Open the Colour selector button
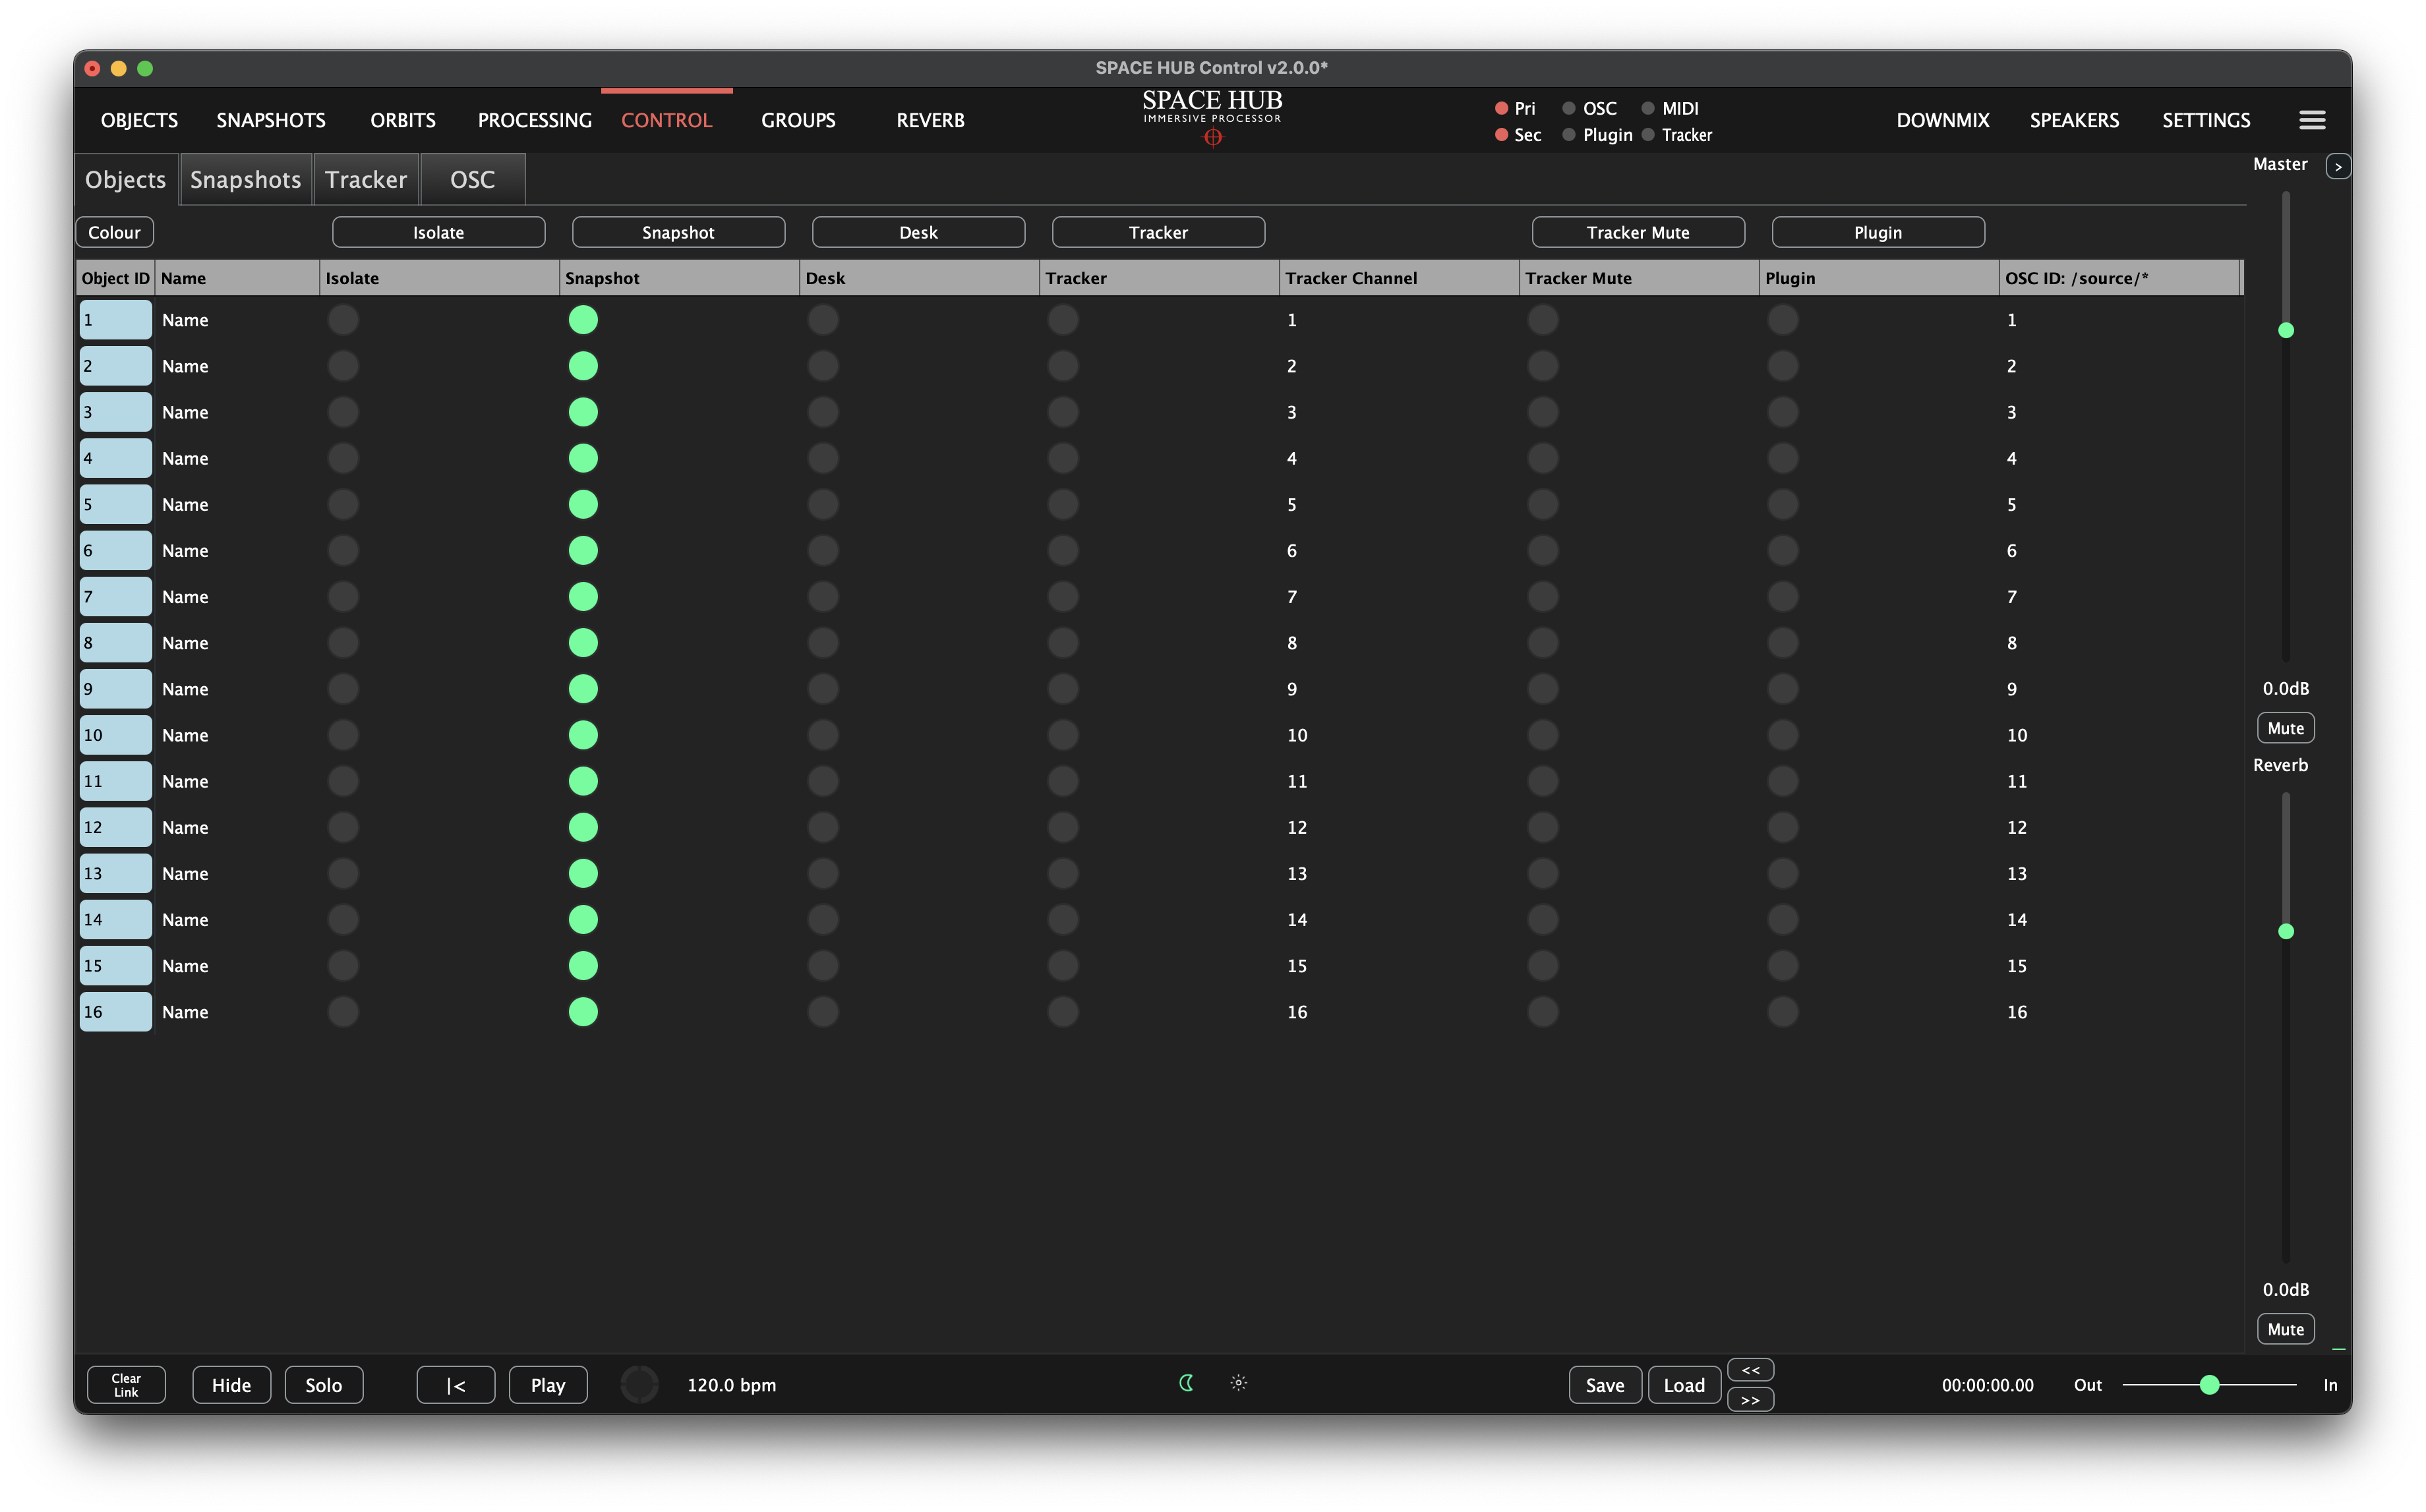Screen dimensions: 2426x1512 114,232
